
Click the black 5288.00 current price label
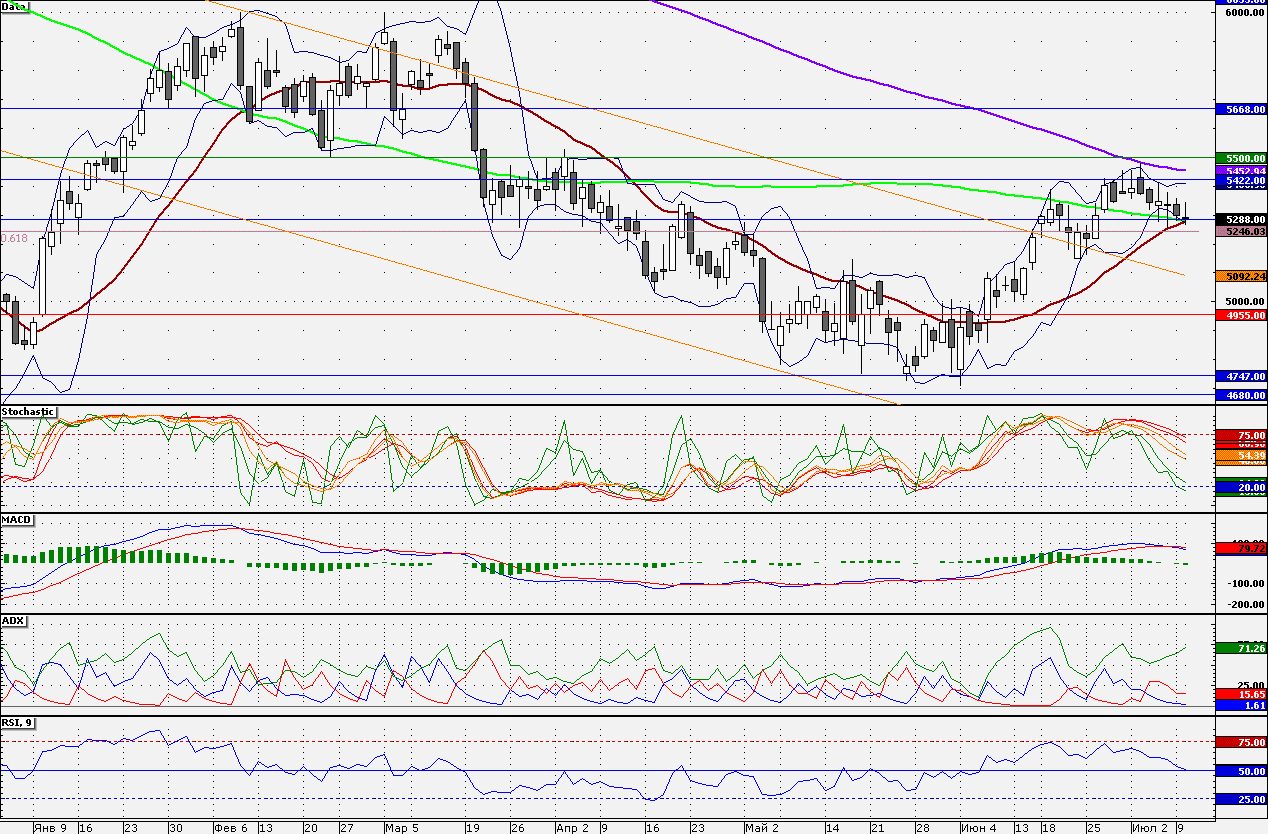[1241, 219]
